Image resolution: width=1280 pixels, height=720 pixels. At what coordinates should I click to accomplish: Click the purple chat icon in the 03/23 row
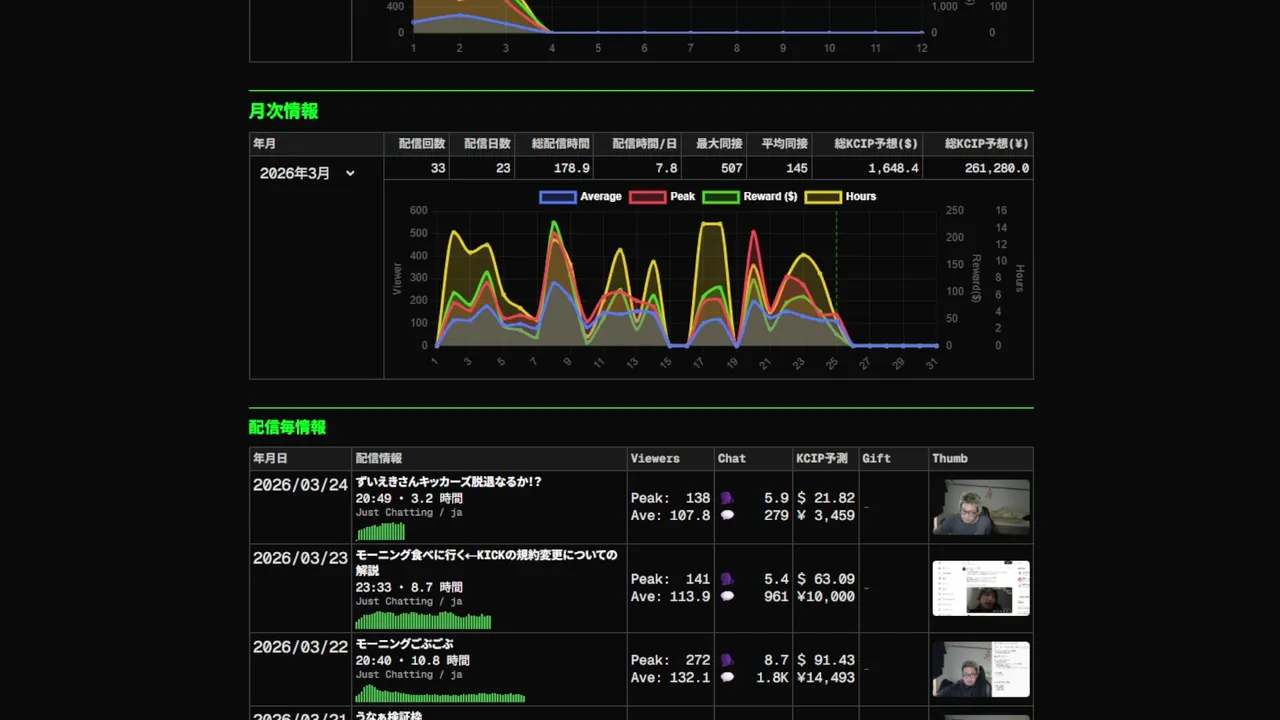click(x=727, y=579)
